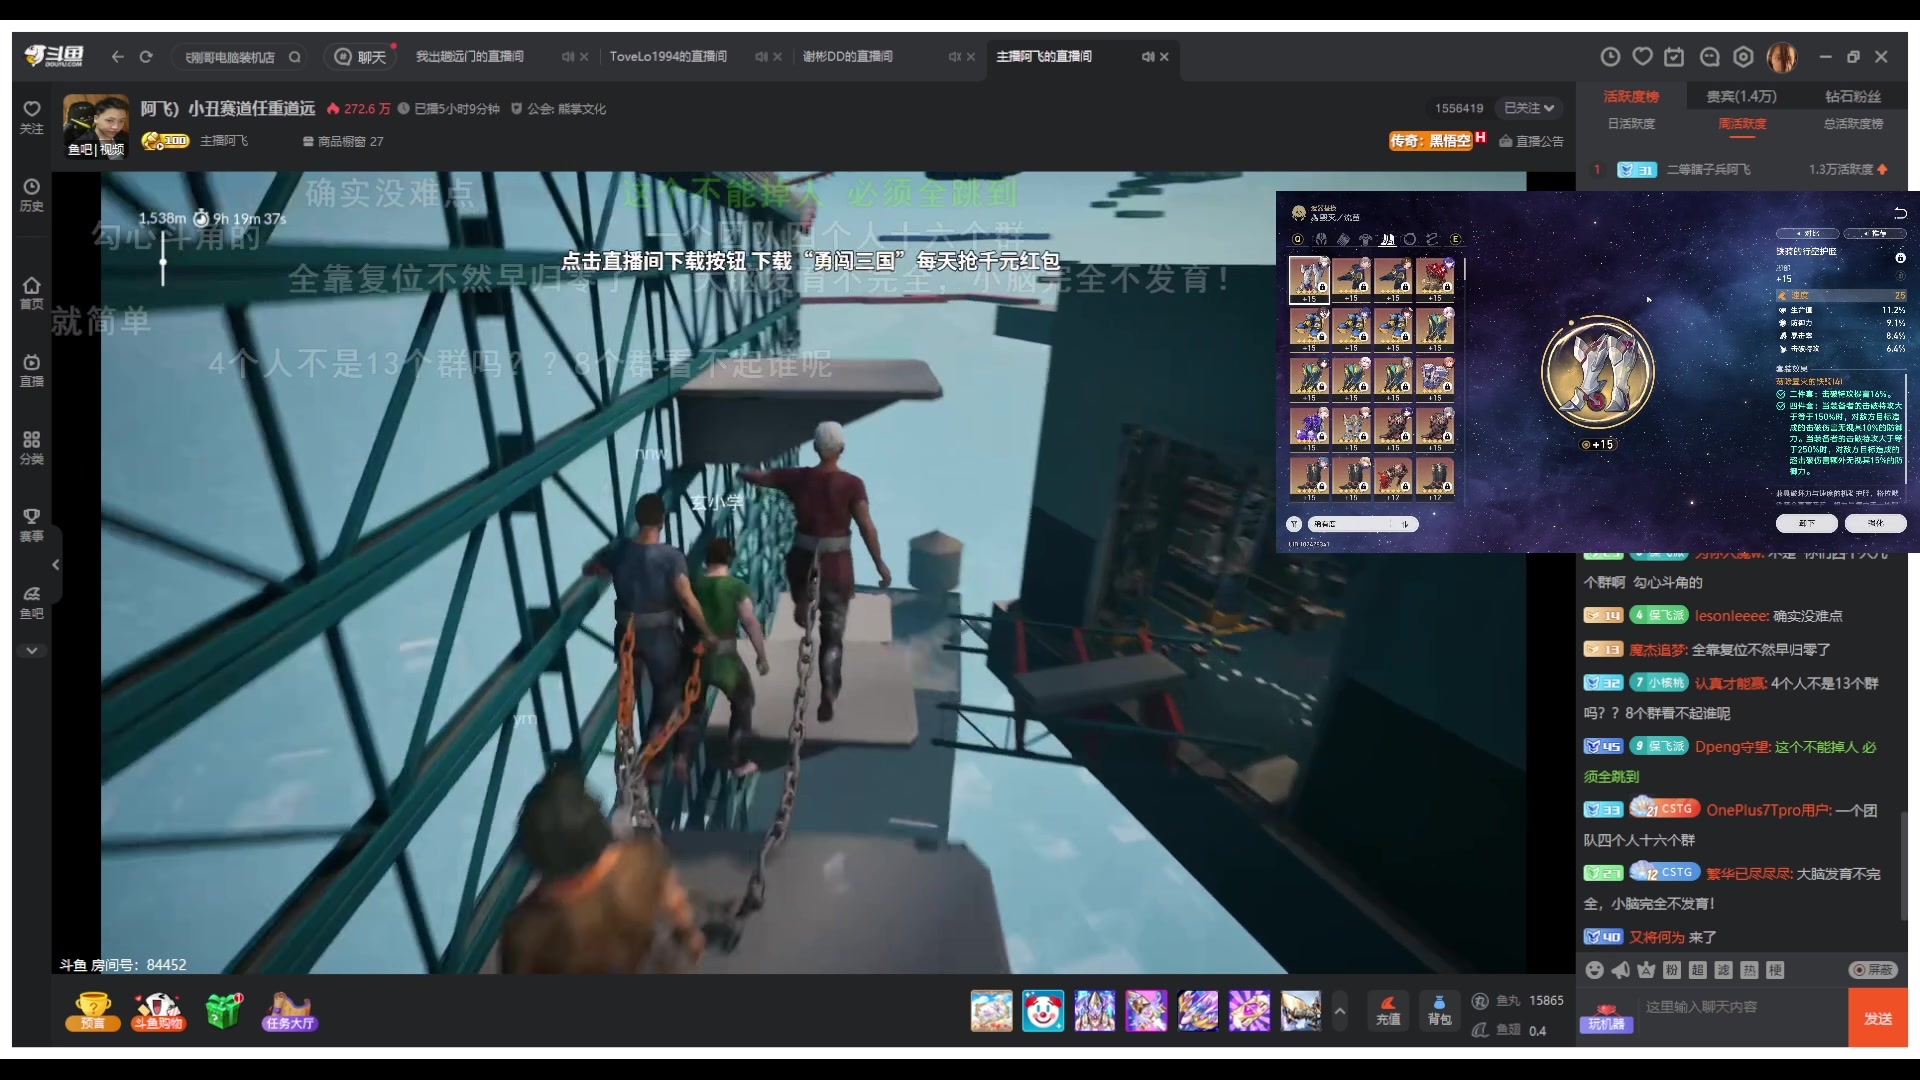Screen dimensions: 1920x1080
Task: Select the 贵宾(1.4万) tab
Action: click(x=1741, y=97)
